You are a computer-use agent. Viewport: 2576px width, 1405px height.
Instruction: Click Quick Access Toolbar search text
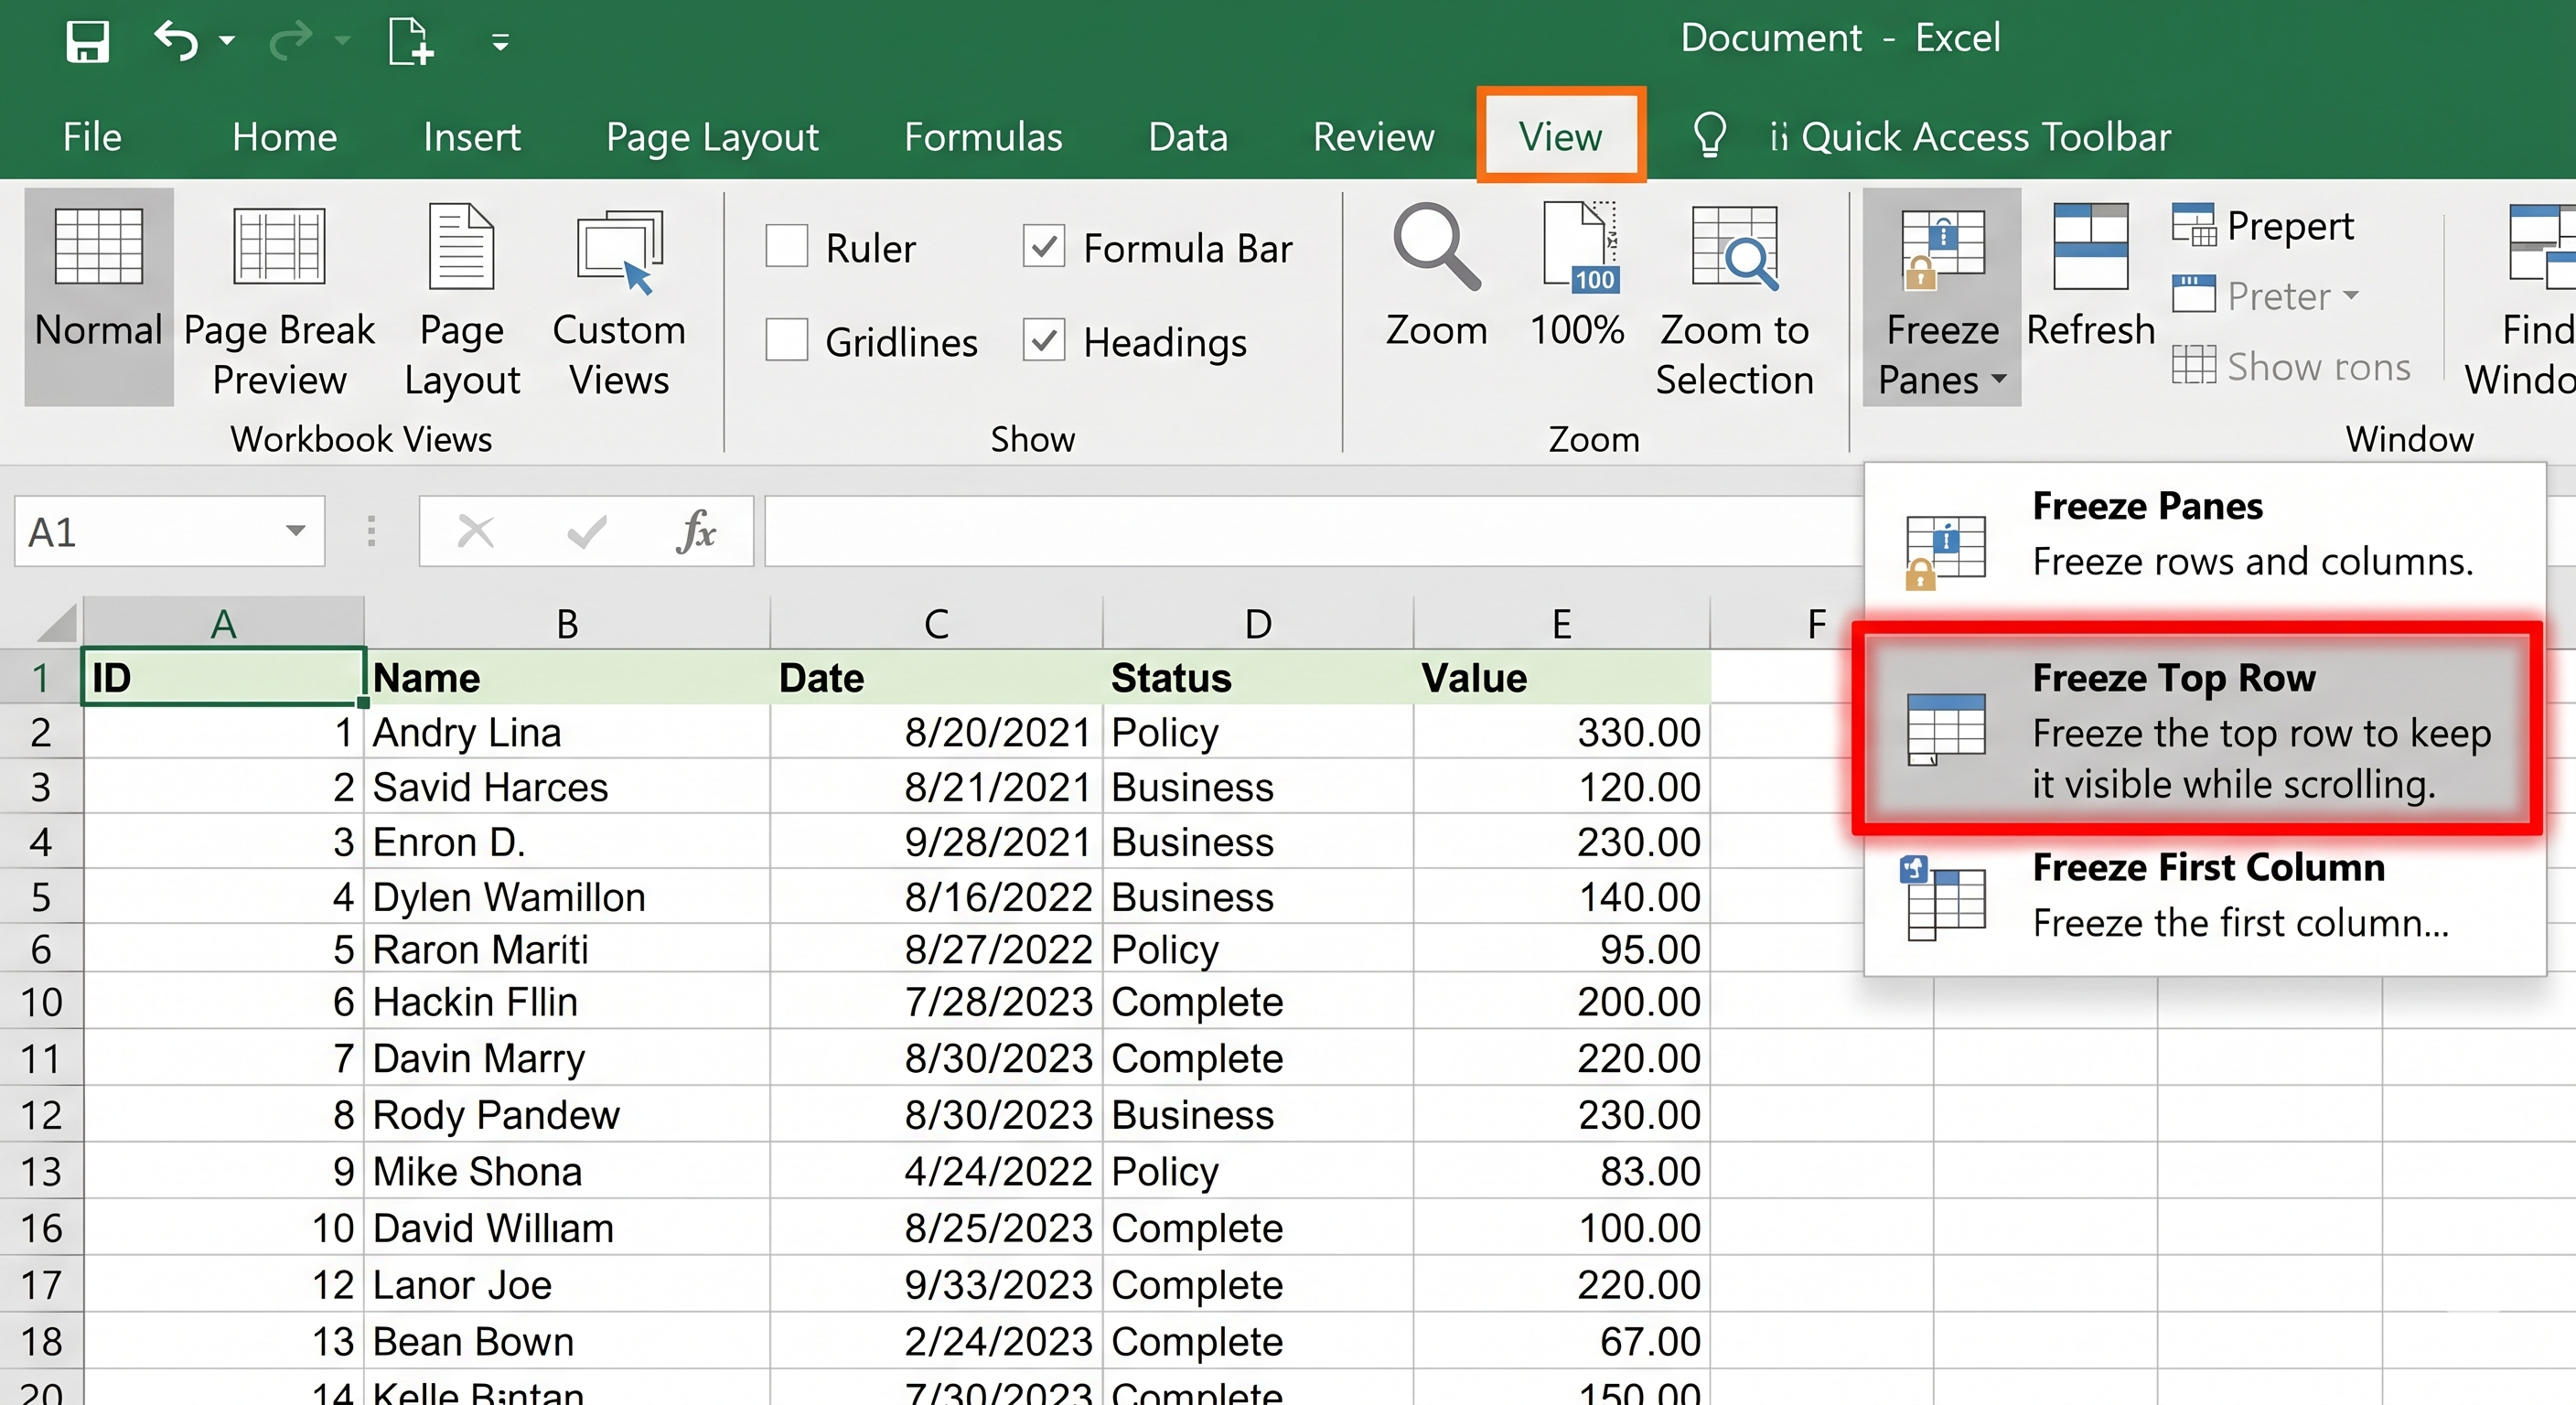click(1986, 137)
